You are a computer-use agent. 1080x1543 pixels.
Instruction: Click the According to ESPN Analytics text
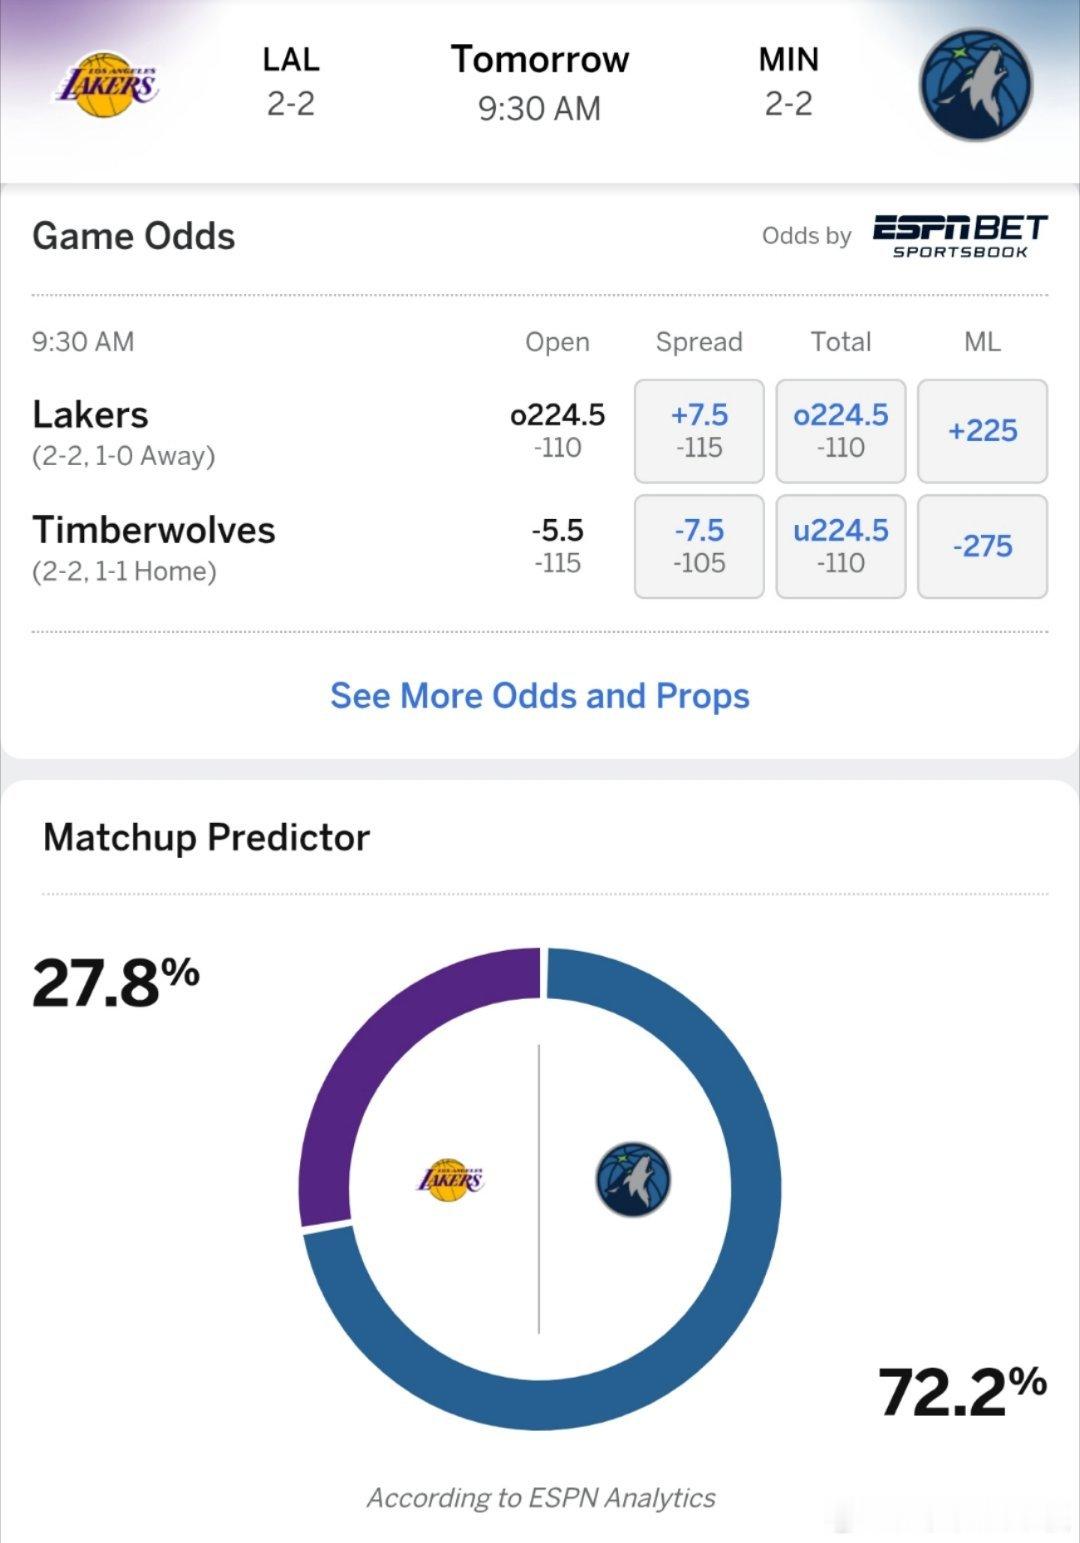(x=540, y=1498)
